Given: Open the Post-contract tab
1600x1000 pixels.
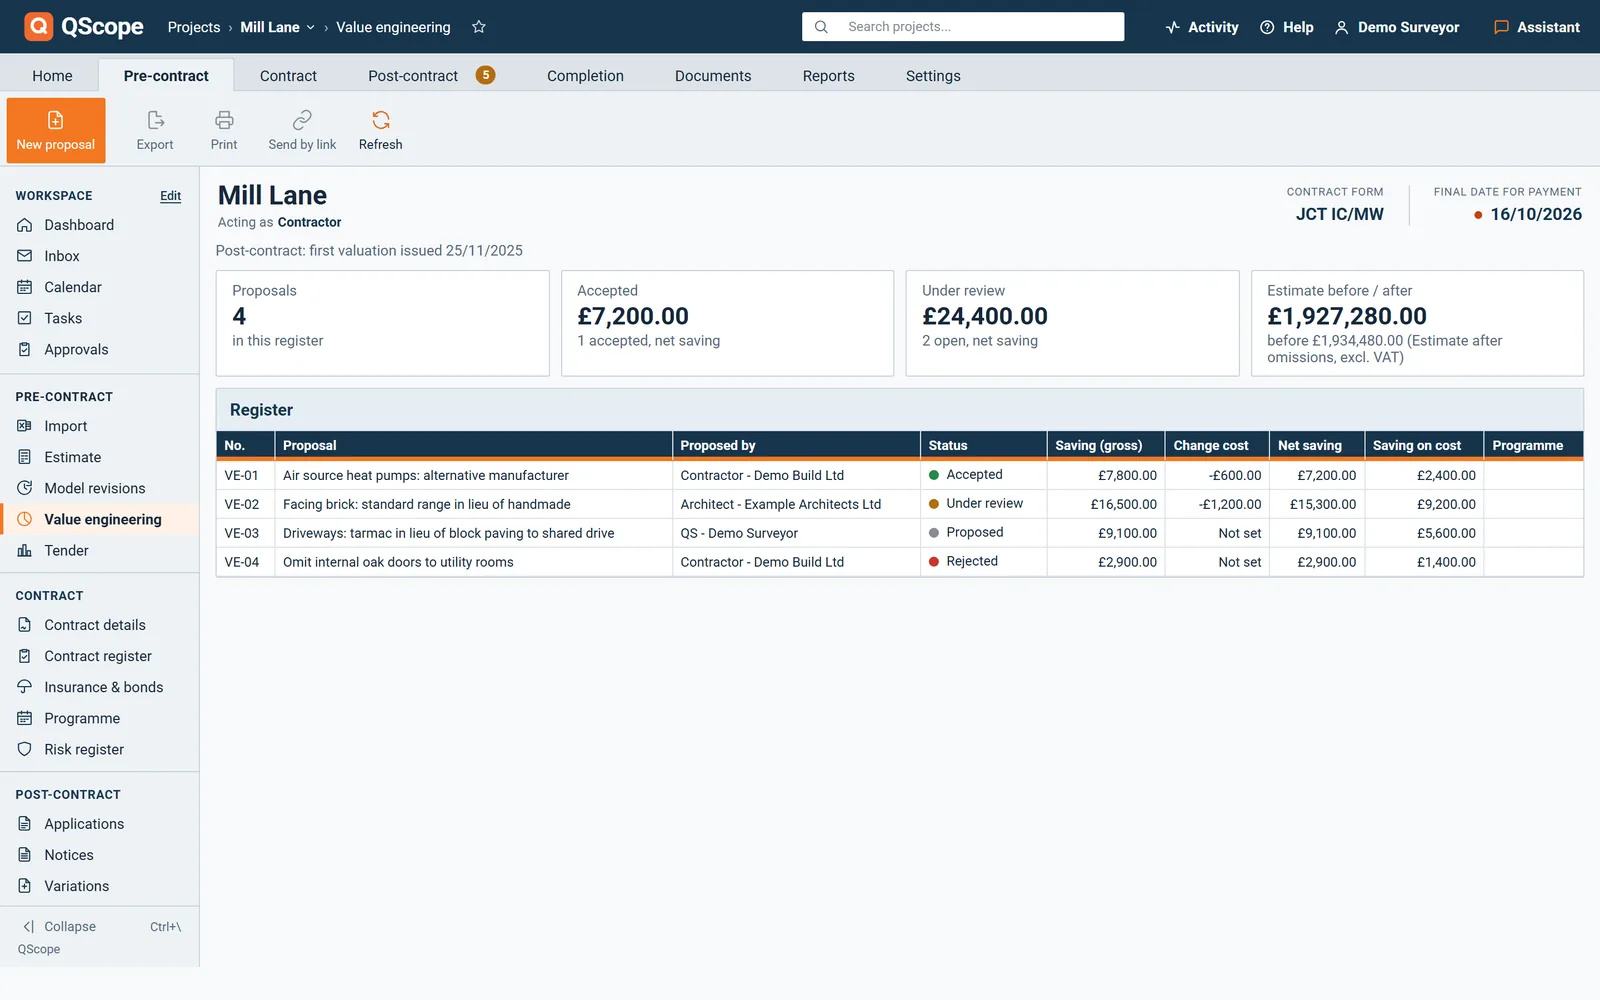Looking at the screenshot, I should click(431, 75).
